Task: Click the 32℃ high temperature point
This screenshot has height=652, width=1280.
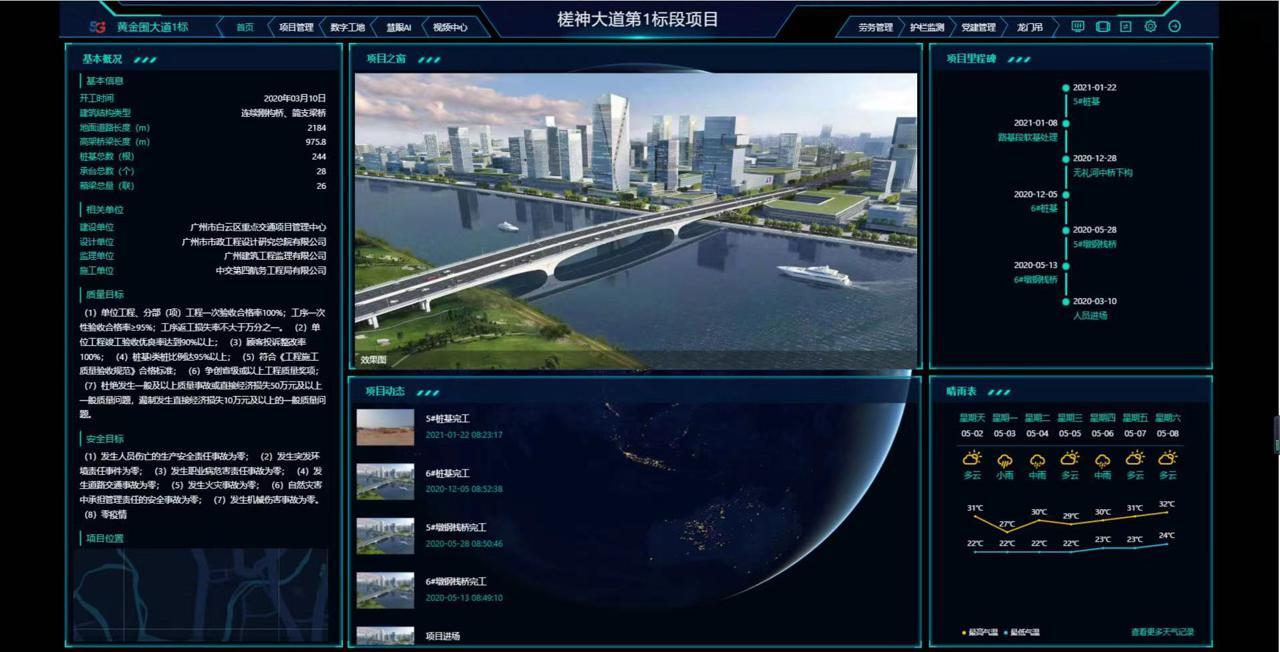Action: click(x=1167, y=512)
